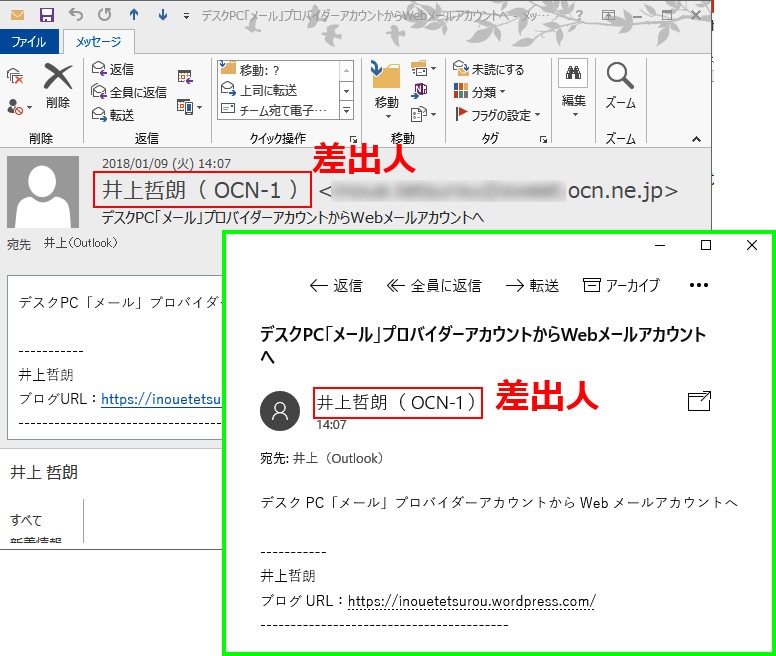Click 井上 哲朗 name in people pane
776x656 pixels.
click(x=44, y=472)
